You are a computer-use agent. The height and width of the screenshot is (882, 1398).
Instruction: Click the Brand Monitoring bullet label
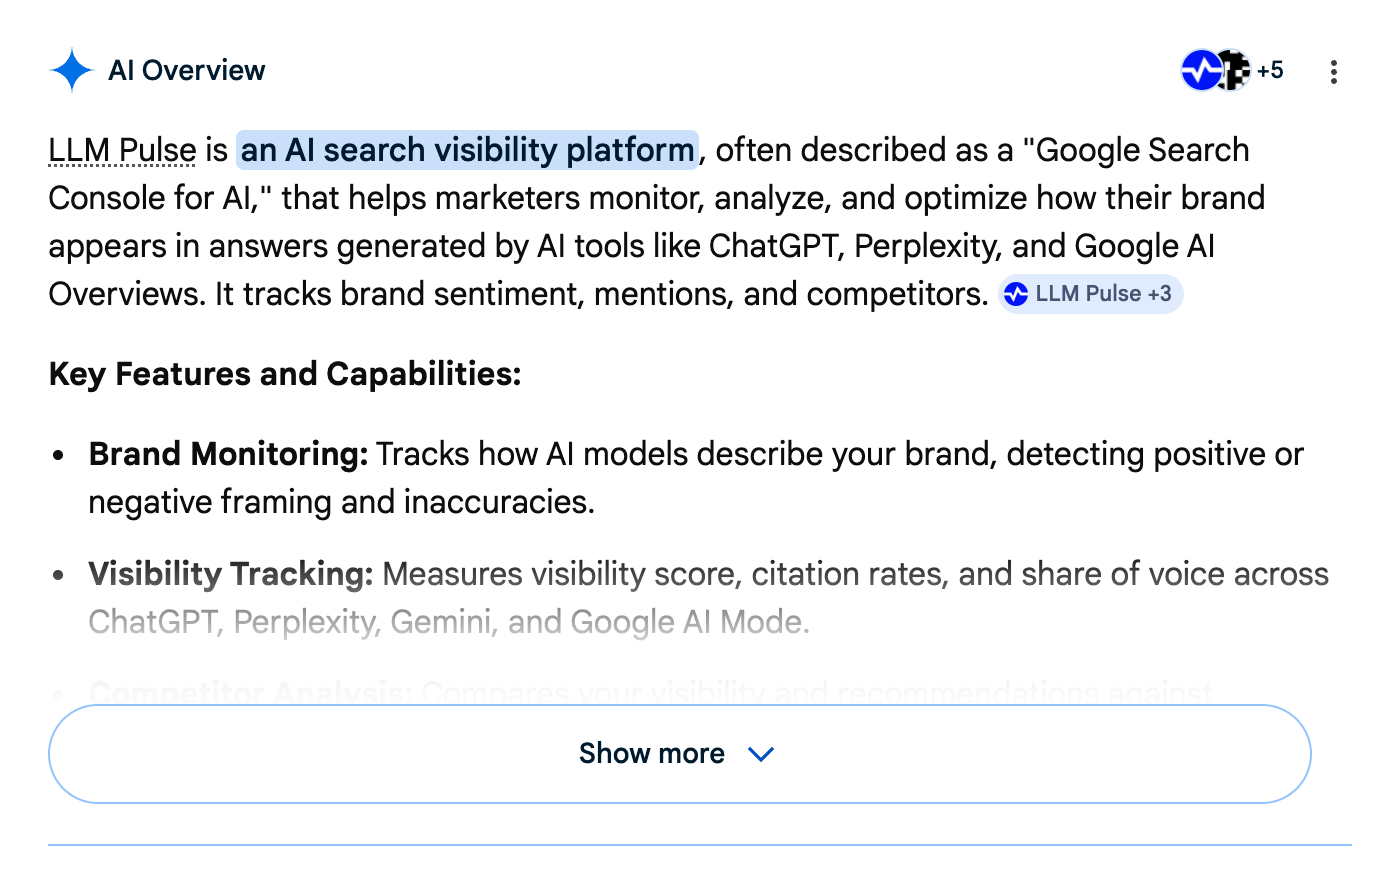(228, 454)
